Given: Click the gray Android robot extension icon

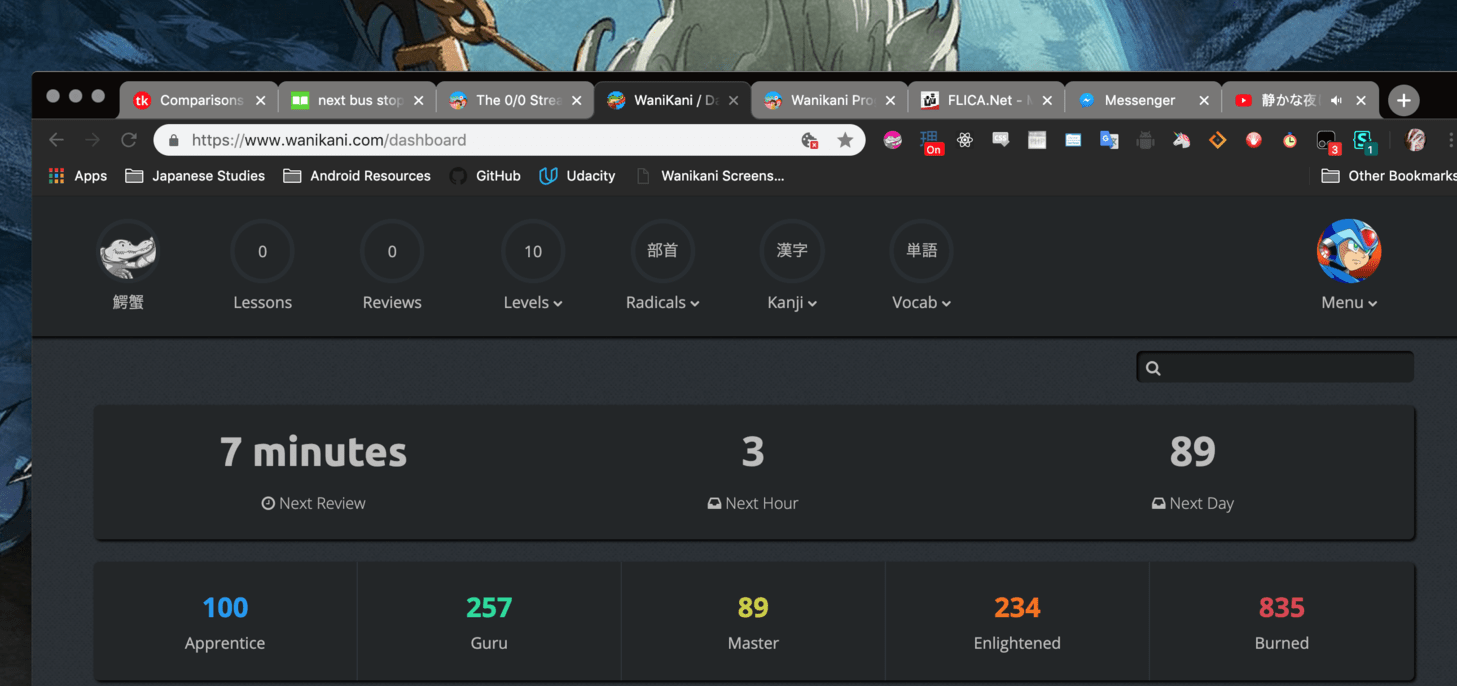Looking at the screenshot, I should click(x=1145, y=140).
